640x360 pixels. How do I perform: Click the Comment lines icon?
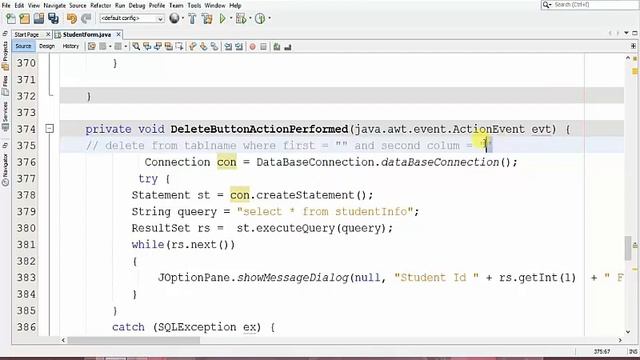coord(277,47)
